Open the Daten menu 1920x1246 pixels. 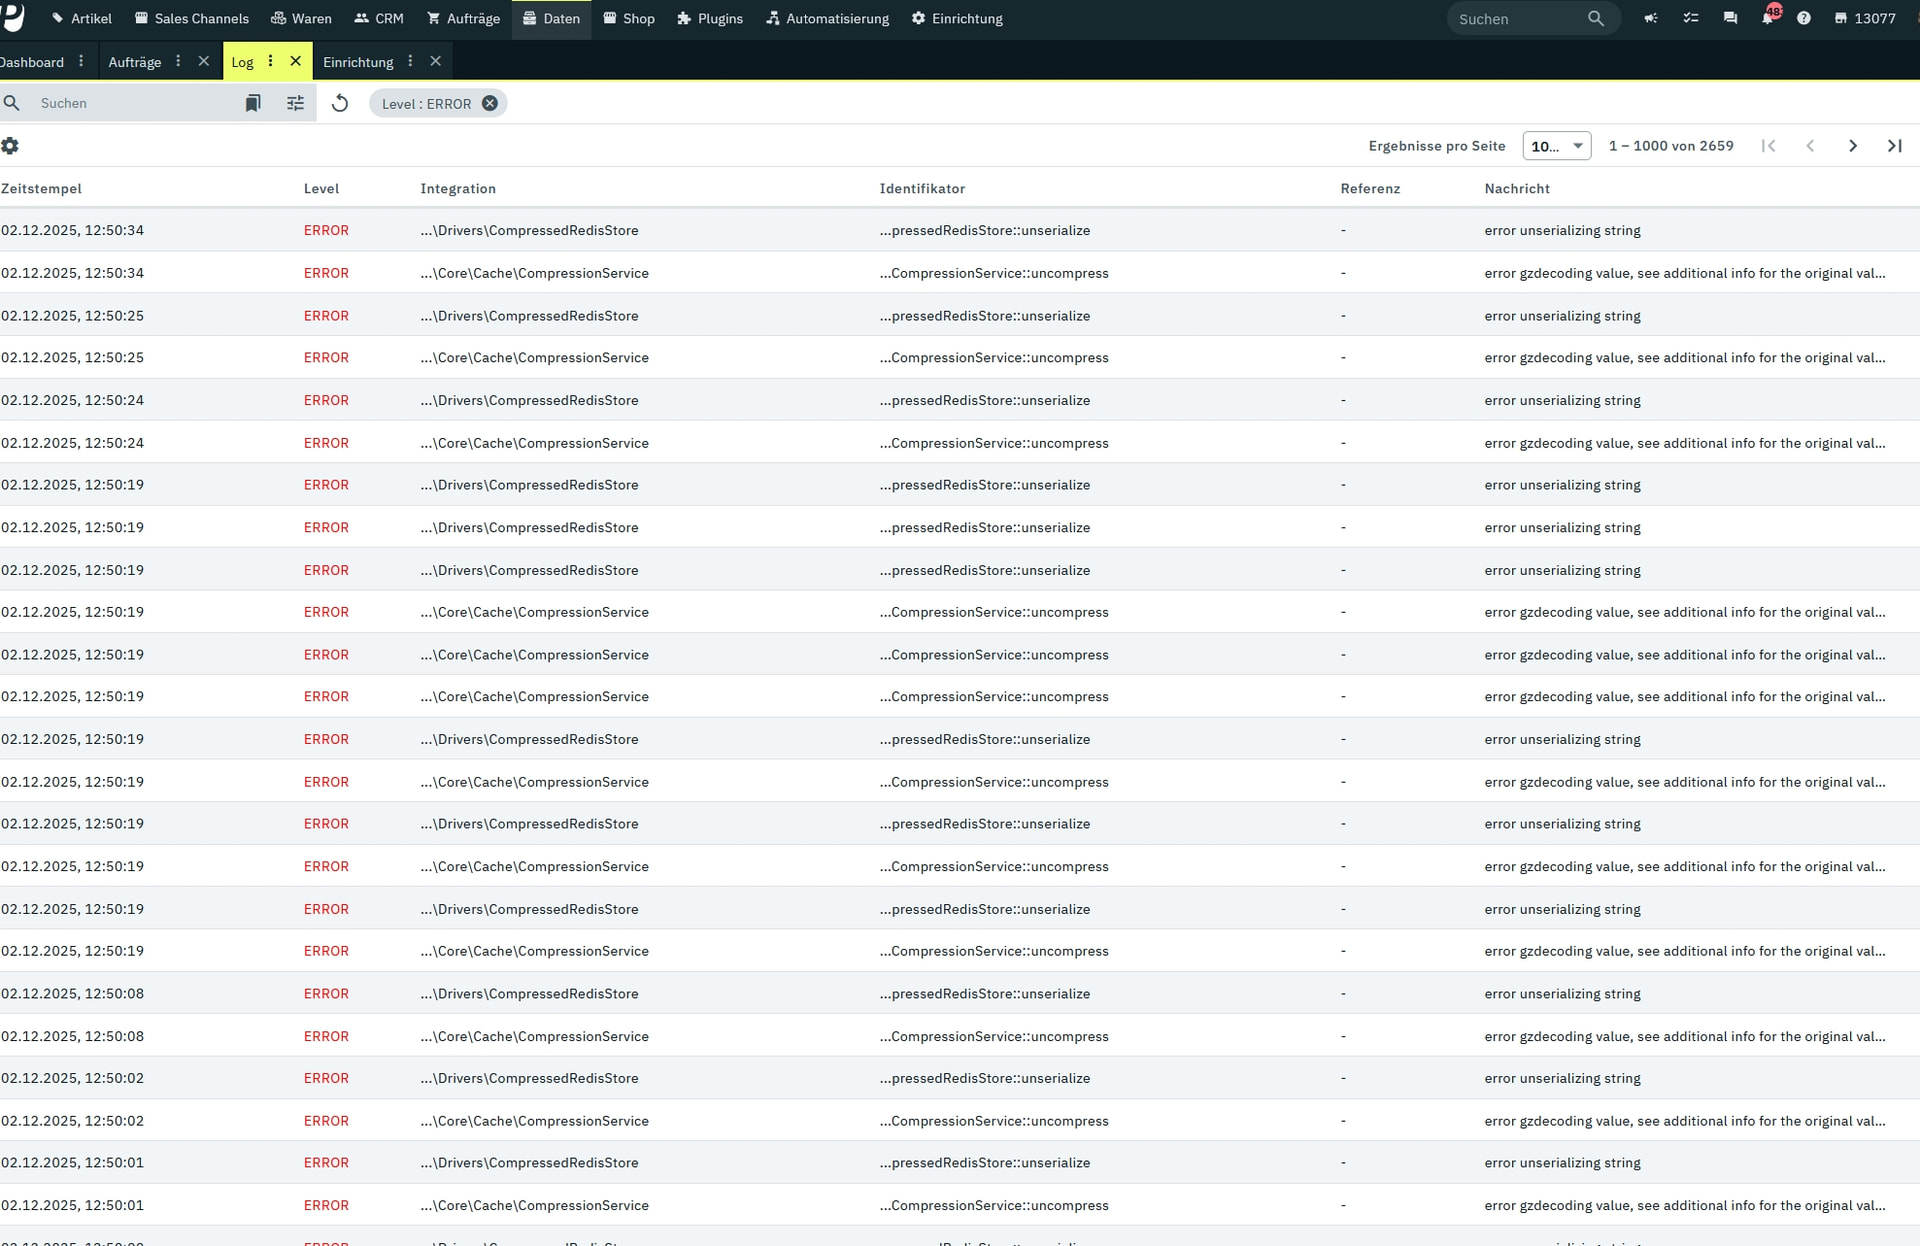click(x=551, y=18)
